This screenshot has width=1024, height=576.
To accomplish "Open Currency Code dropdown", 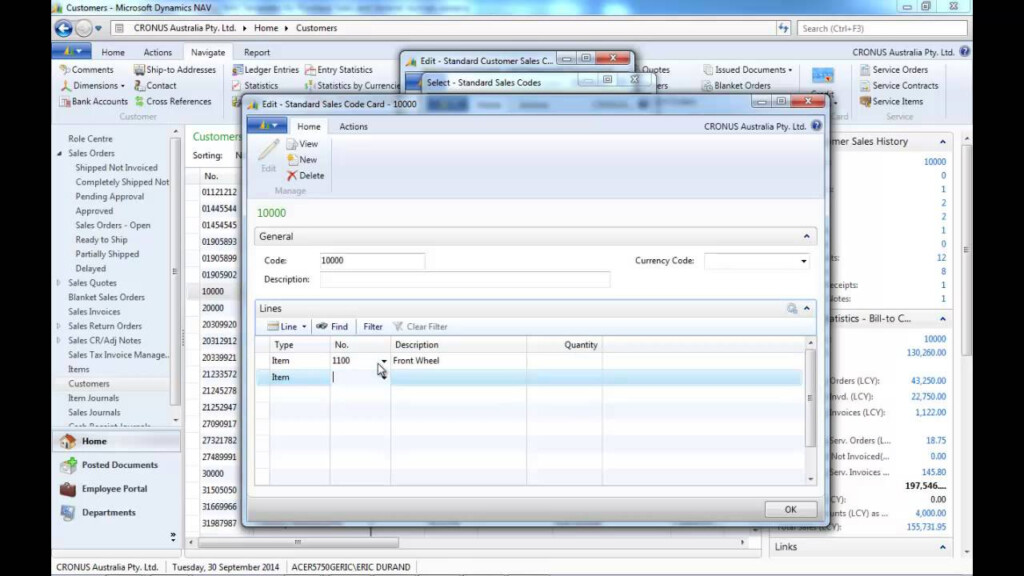I will click(x=803, y=261).
